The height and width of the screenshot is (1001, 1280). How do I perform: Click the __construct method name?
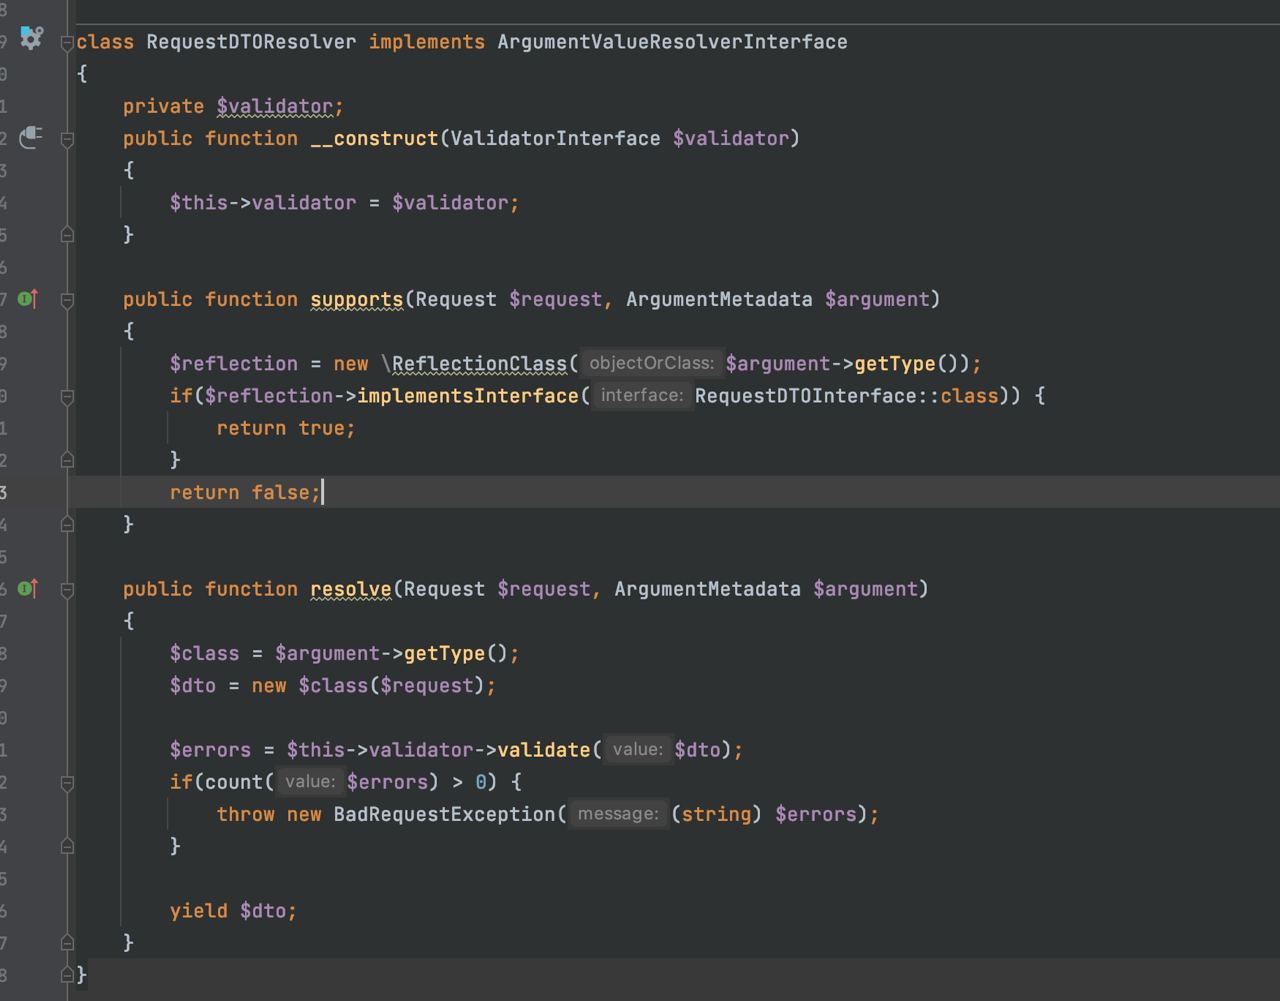tap(374, 138)
